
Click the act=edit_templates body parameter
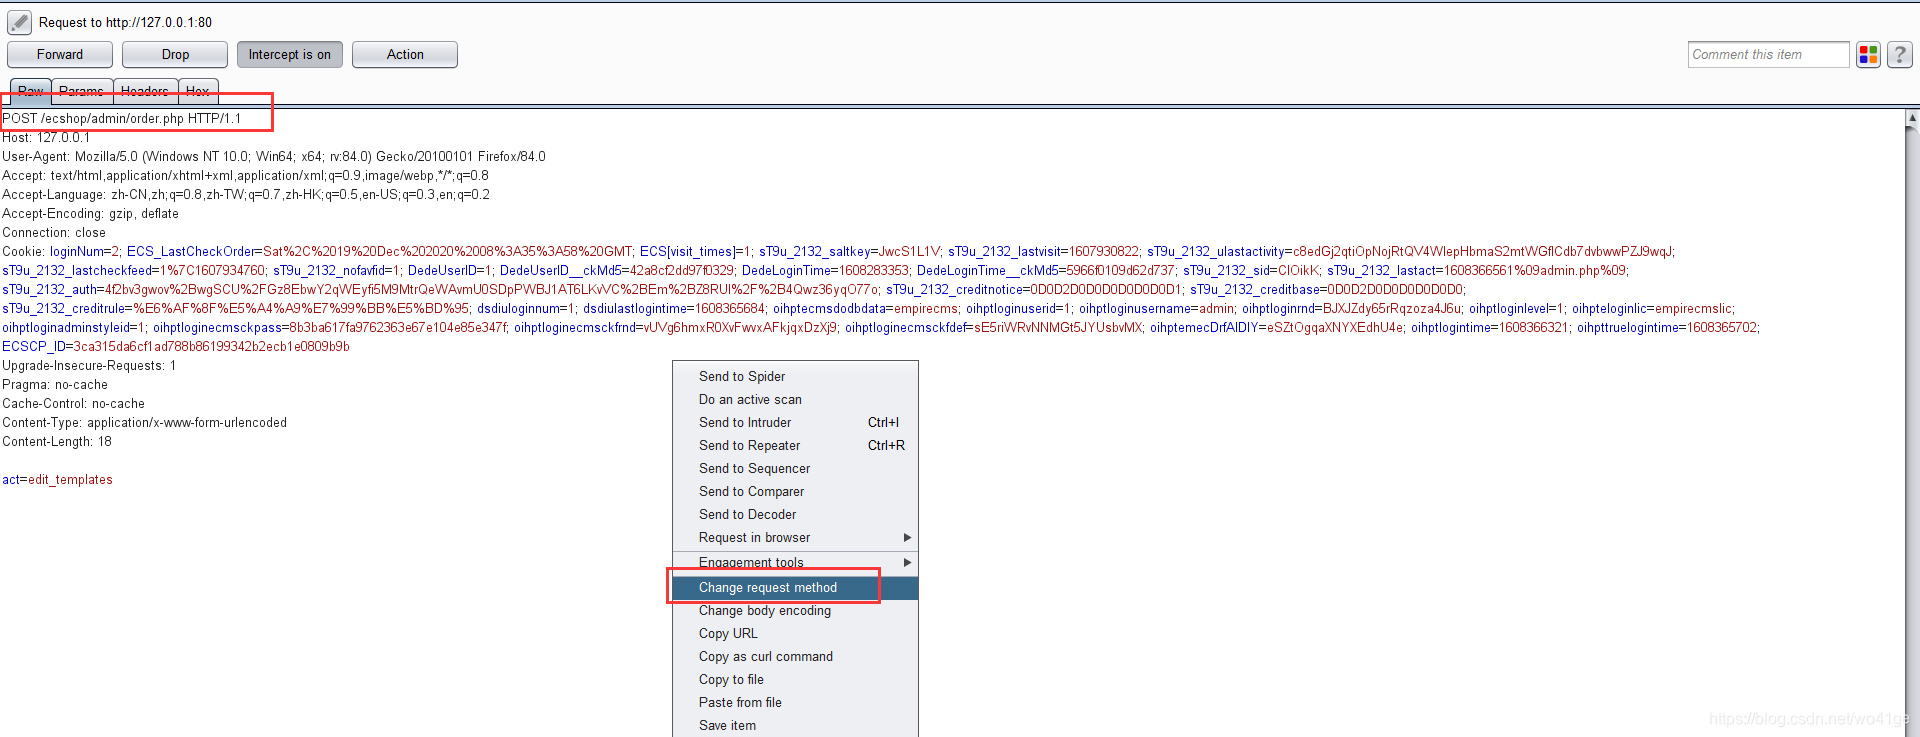pyautogui.click(x=57, y=479)
